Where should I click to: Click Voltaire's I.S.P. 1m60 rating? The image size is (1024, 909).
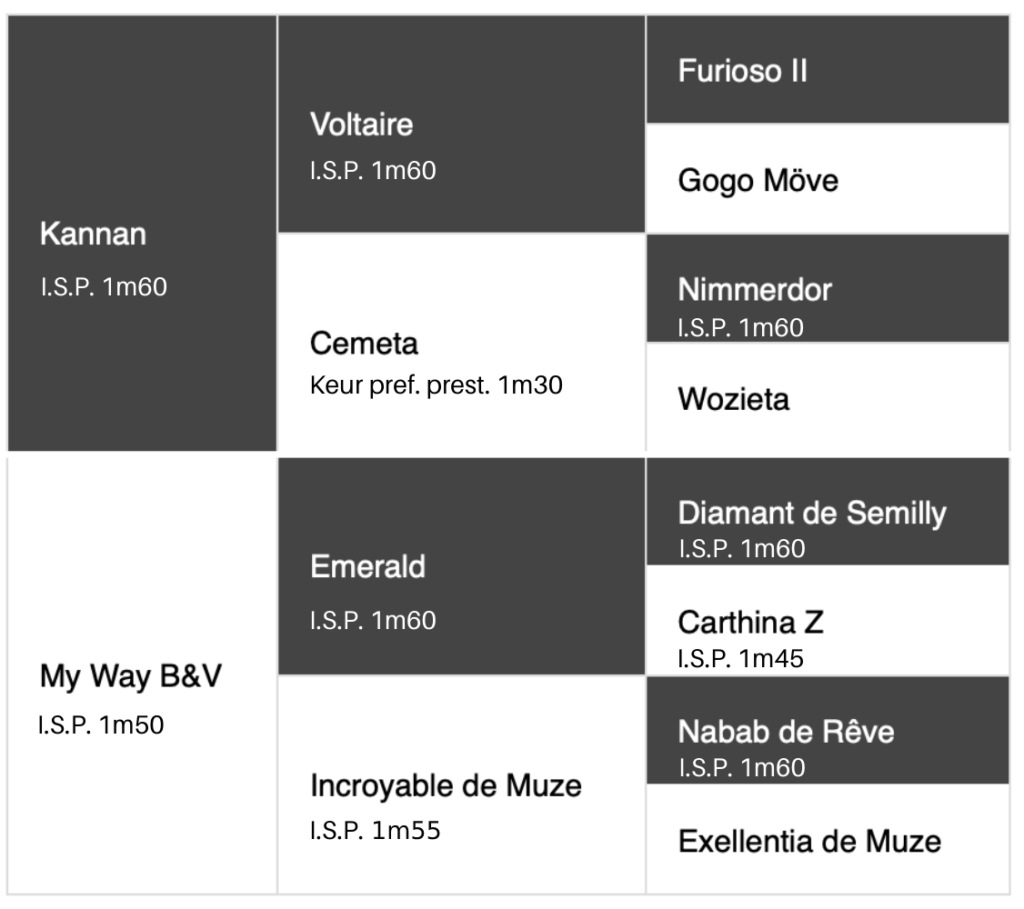(373, 170)
